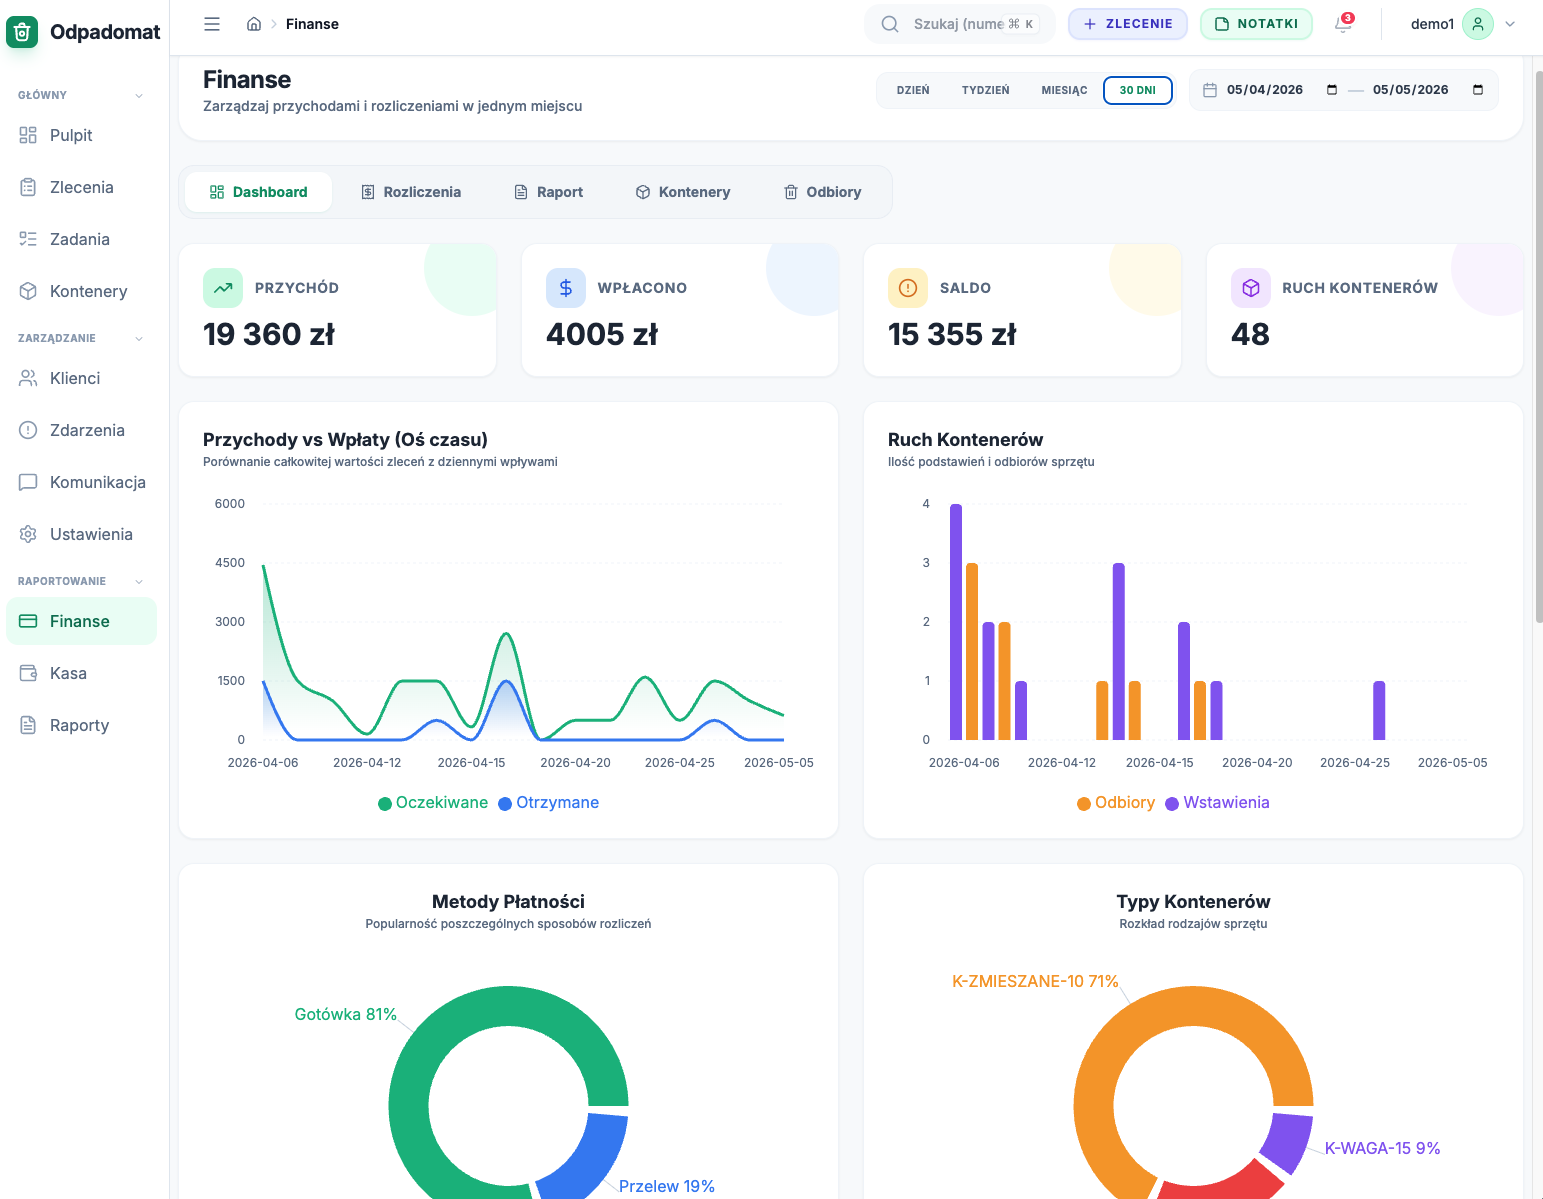The image size is (1543, 1199).
Task: Open the Notatki button
Action: pos(1256,24)
